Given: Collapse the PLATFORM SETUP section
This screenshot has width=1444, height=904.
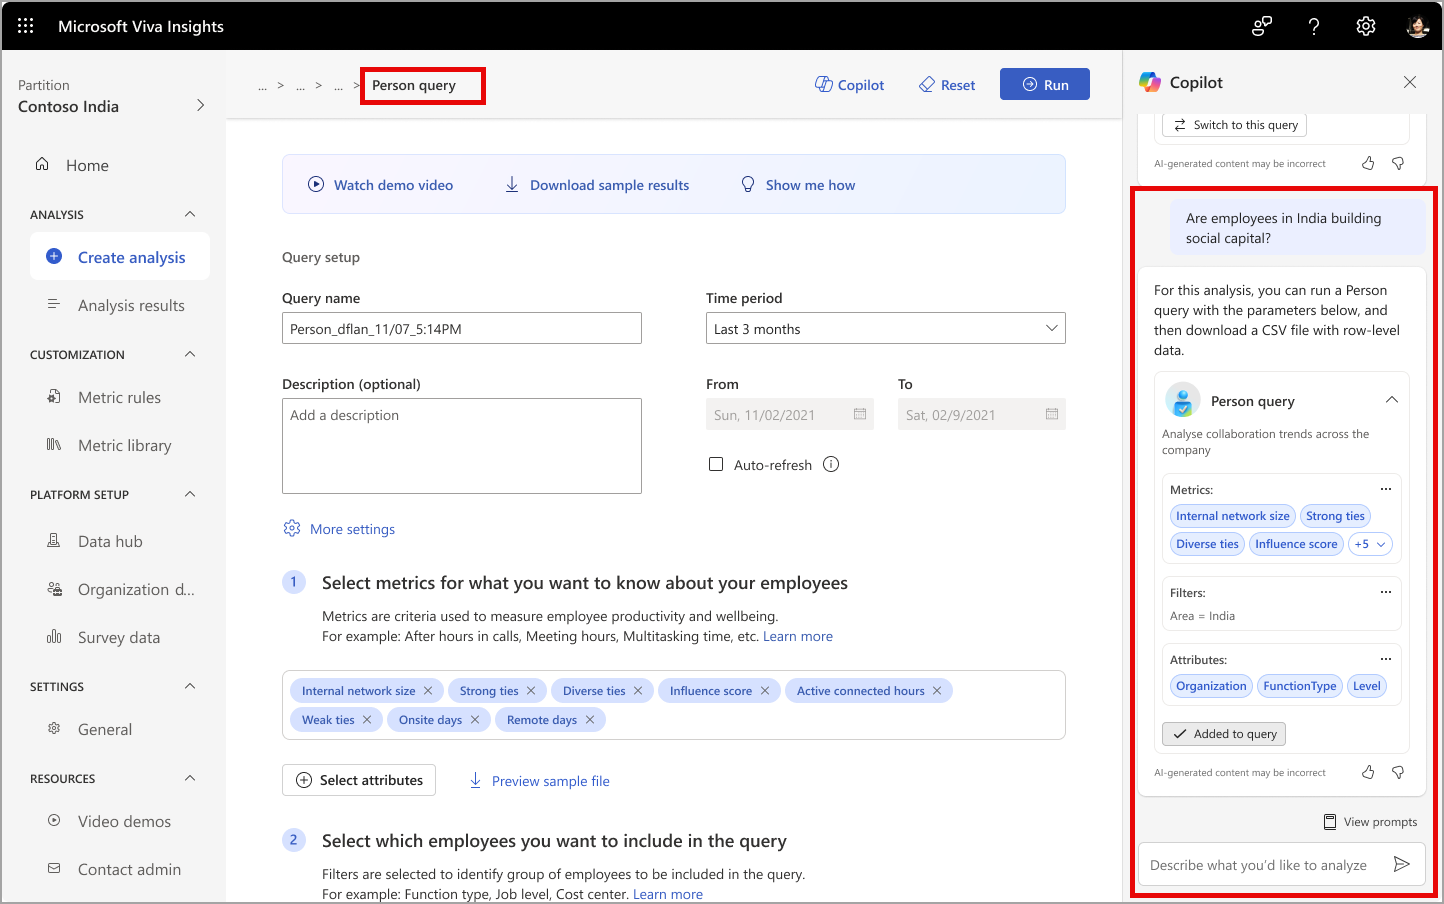Looking at the screenshot, I should [x=190, y=494].
